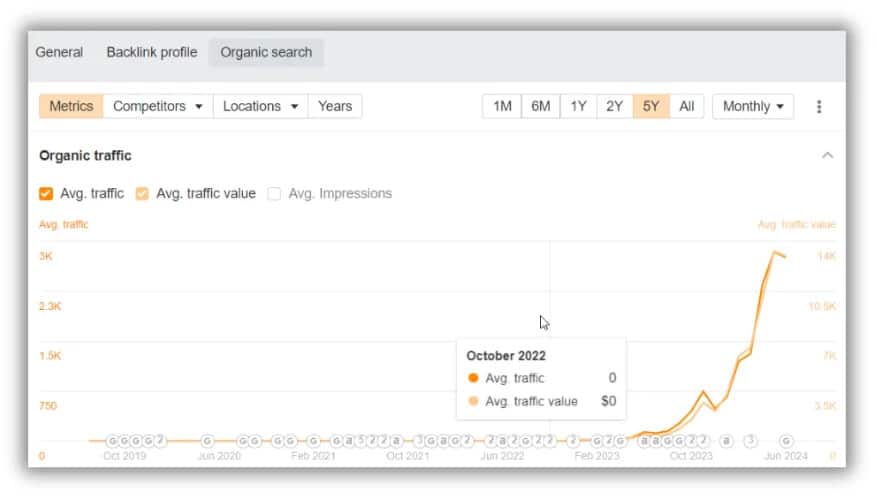
Task: Collapse the Organic traffic section chevron
Action: point(828,155)
